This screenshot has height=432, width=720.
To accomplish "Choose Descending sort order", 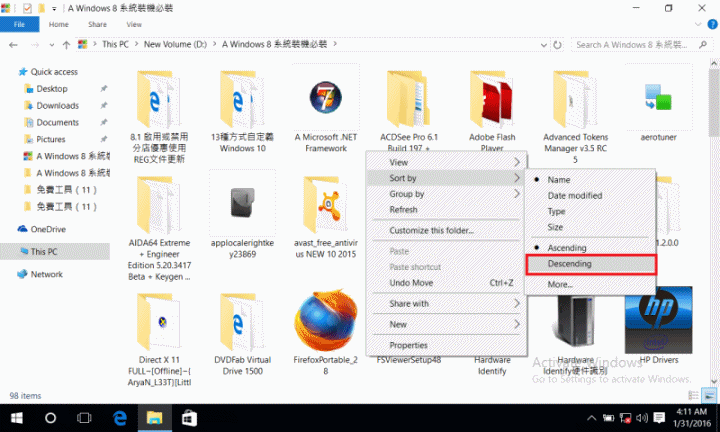I will tap(591, 264).
